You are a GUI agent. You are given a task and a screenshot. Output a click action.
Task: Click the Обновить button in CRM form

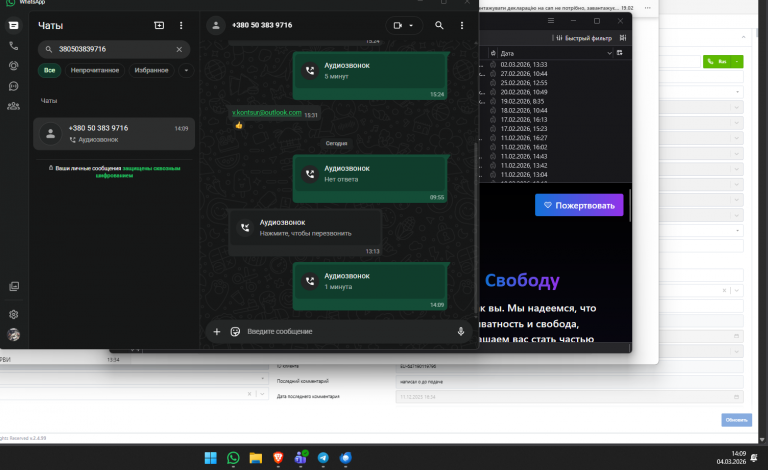pos(736,420)
